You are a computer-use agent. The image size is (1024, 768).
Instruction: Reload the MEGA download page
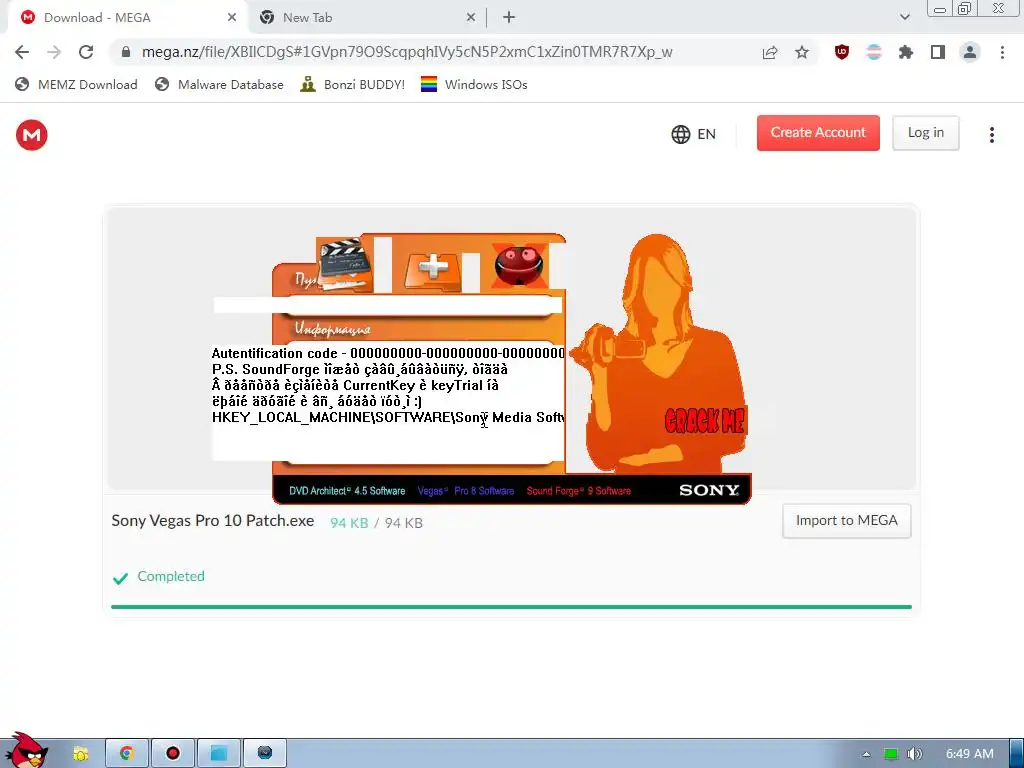86,52
